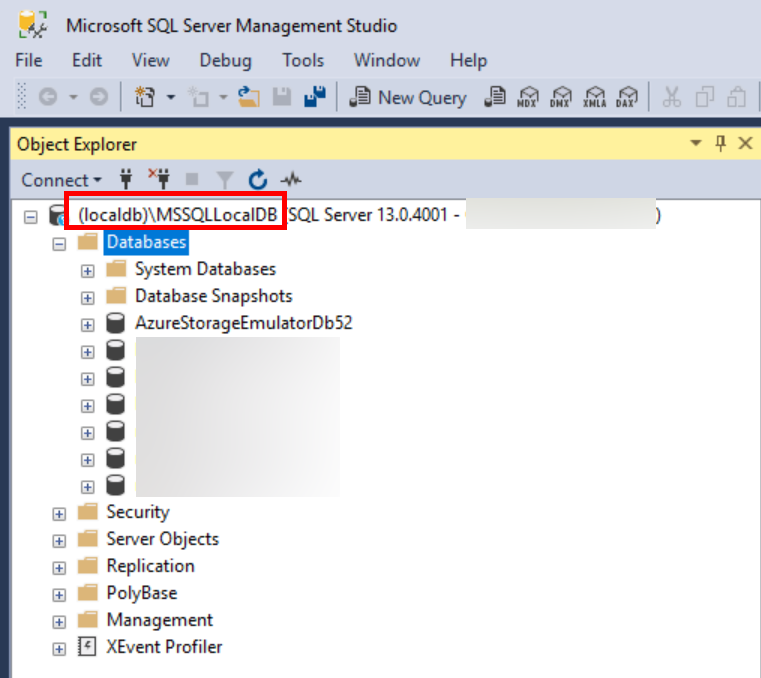Image resolution: width=761 pixels, height=678 pixels.
Task: Click the Cut scissors icon
Action: (x=672, y=97)
